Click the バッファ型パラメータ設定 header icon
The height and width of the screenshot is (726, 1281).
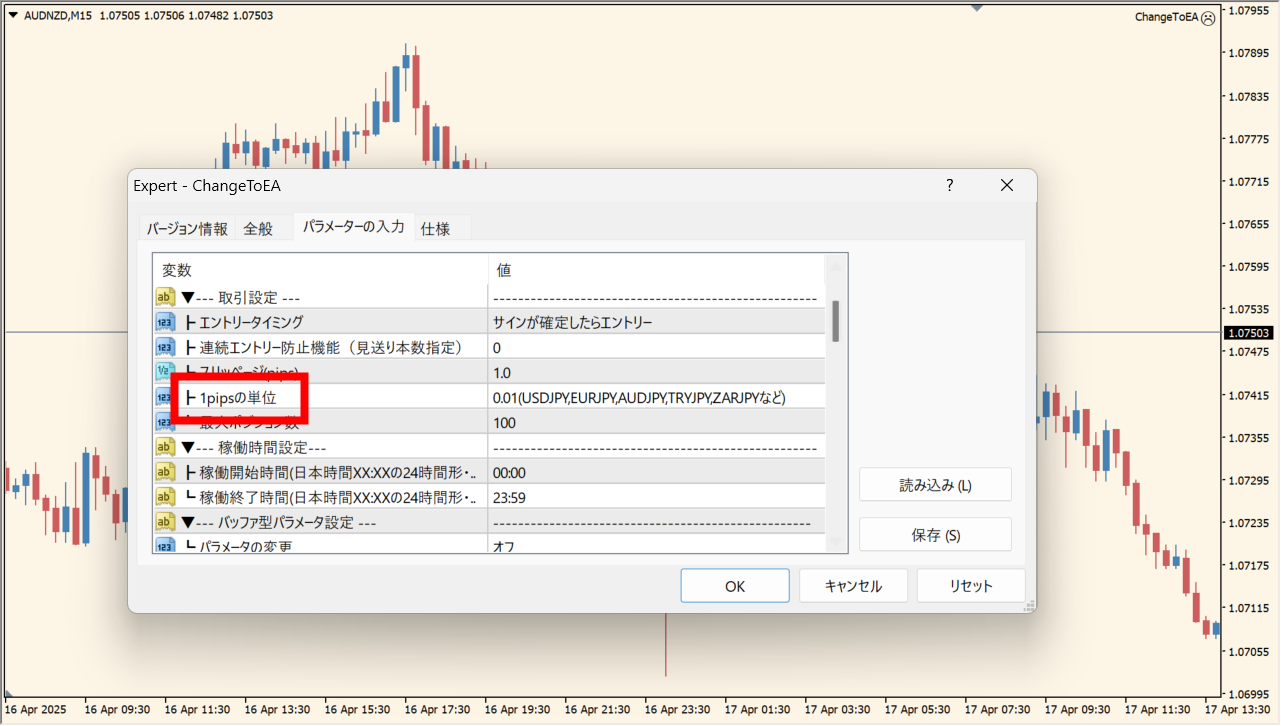point(165,522)
